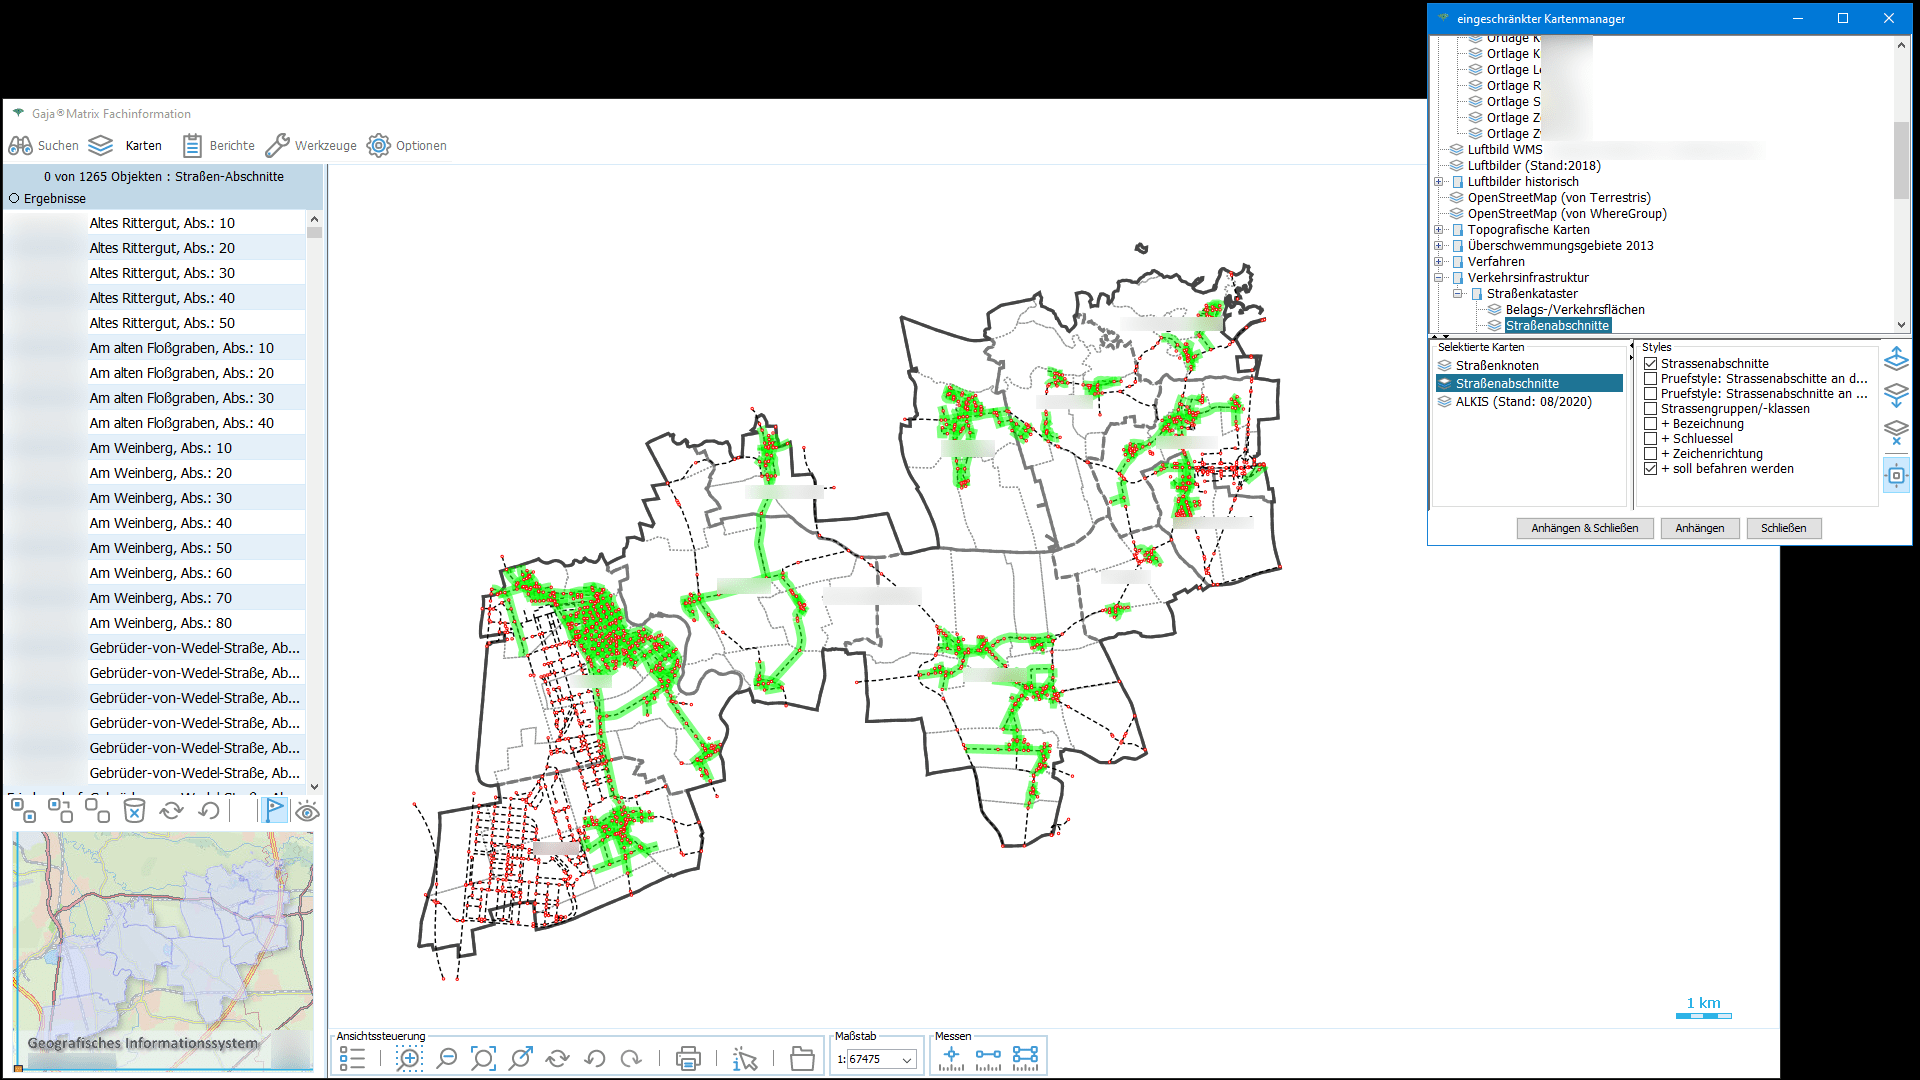Screen dimensions: 1920x1080
Task: Uncheck the Strassenabschnitte style checkbox
Action: coord(1651,364)
